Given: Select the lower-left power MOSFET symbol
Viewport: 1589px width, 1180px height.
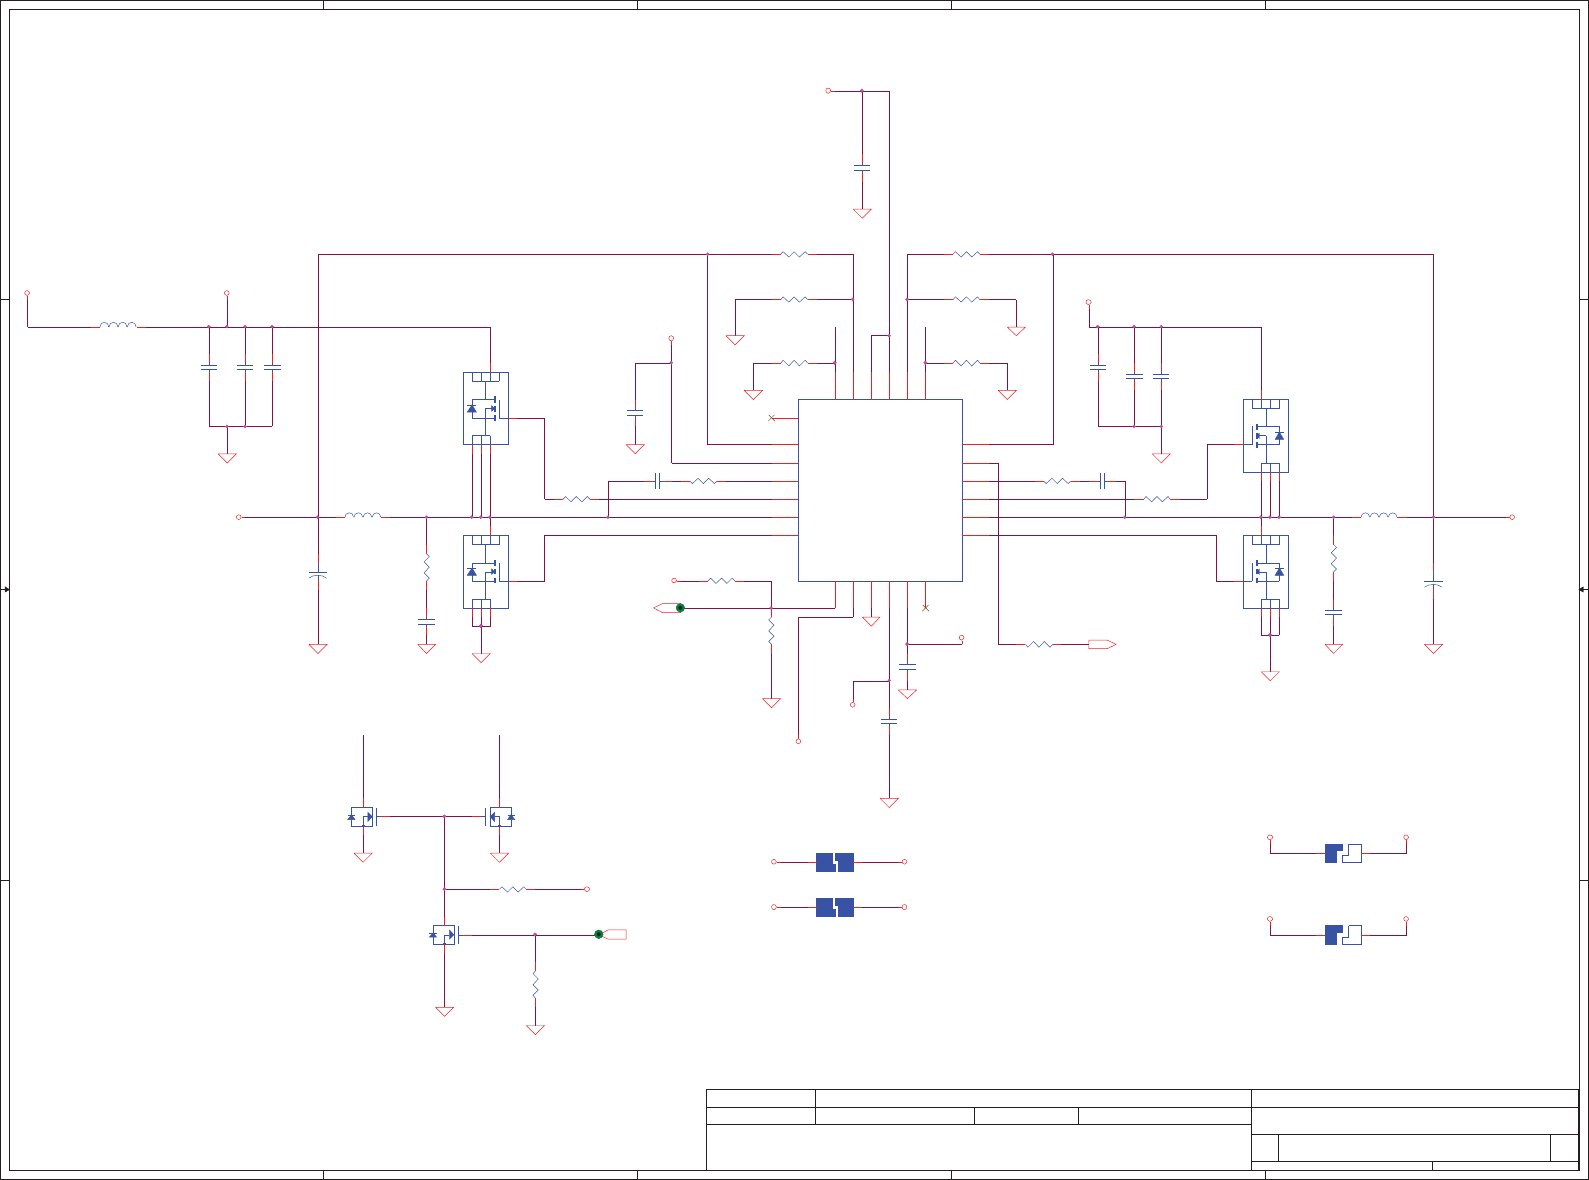Looking at the screenshot, I should (x=486, y=572).
